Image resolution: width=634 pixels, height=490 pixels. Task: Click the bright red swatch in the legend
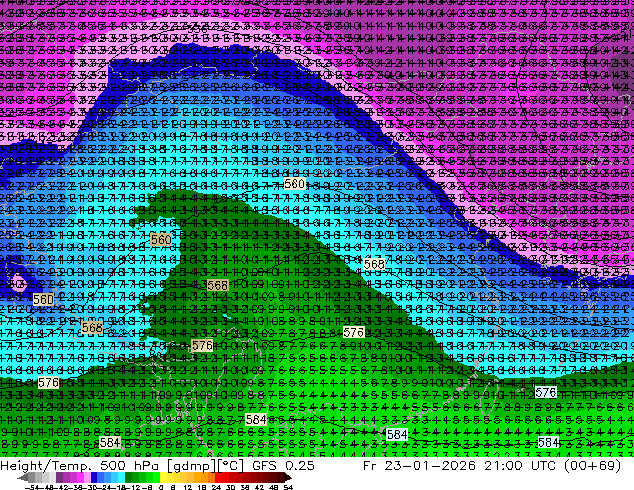[218, 477]
